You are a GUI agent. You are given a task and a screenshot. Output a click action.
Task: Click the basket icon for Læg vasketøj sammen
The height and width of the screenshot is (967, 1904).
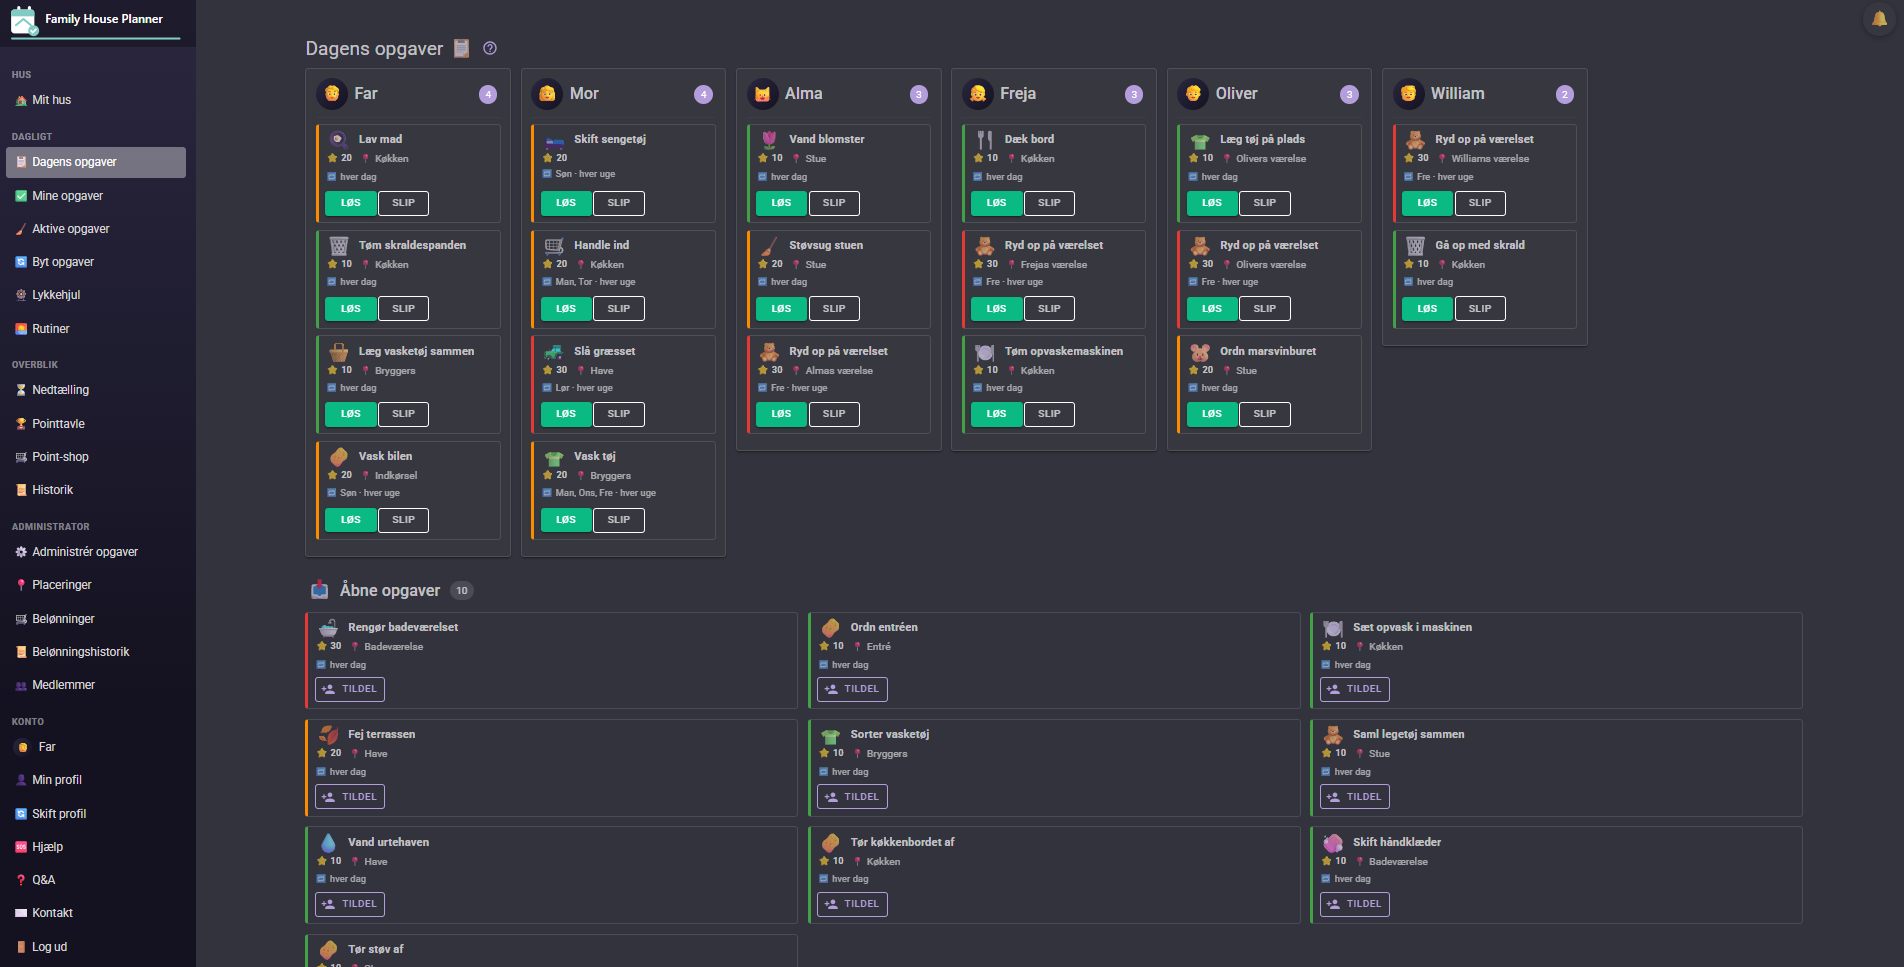coord(339,352)
